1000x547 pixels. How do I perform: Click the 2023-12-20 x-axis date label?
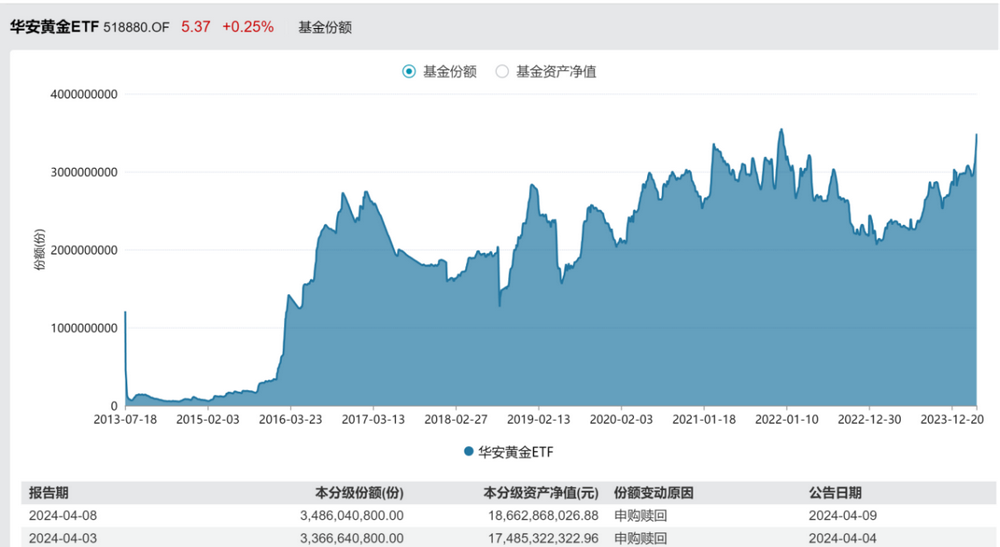[952, 419]
